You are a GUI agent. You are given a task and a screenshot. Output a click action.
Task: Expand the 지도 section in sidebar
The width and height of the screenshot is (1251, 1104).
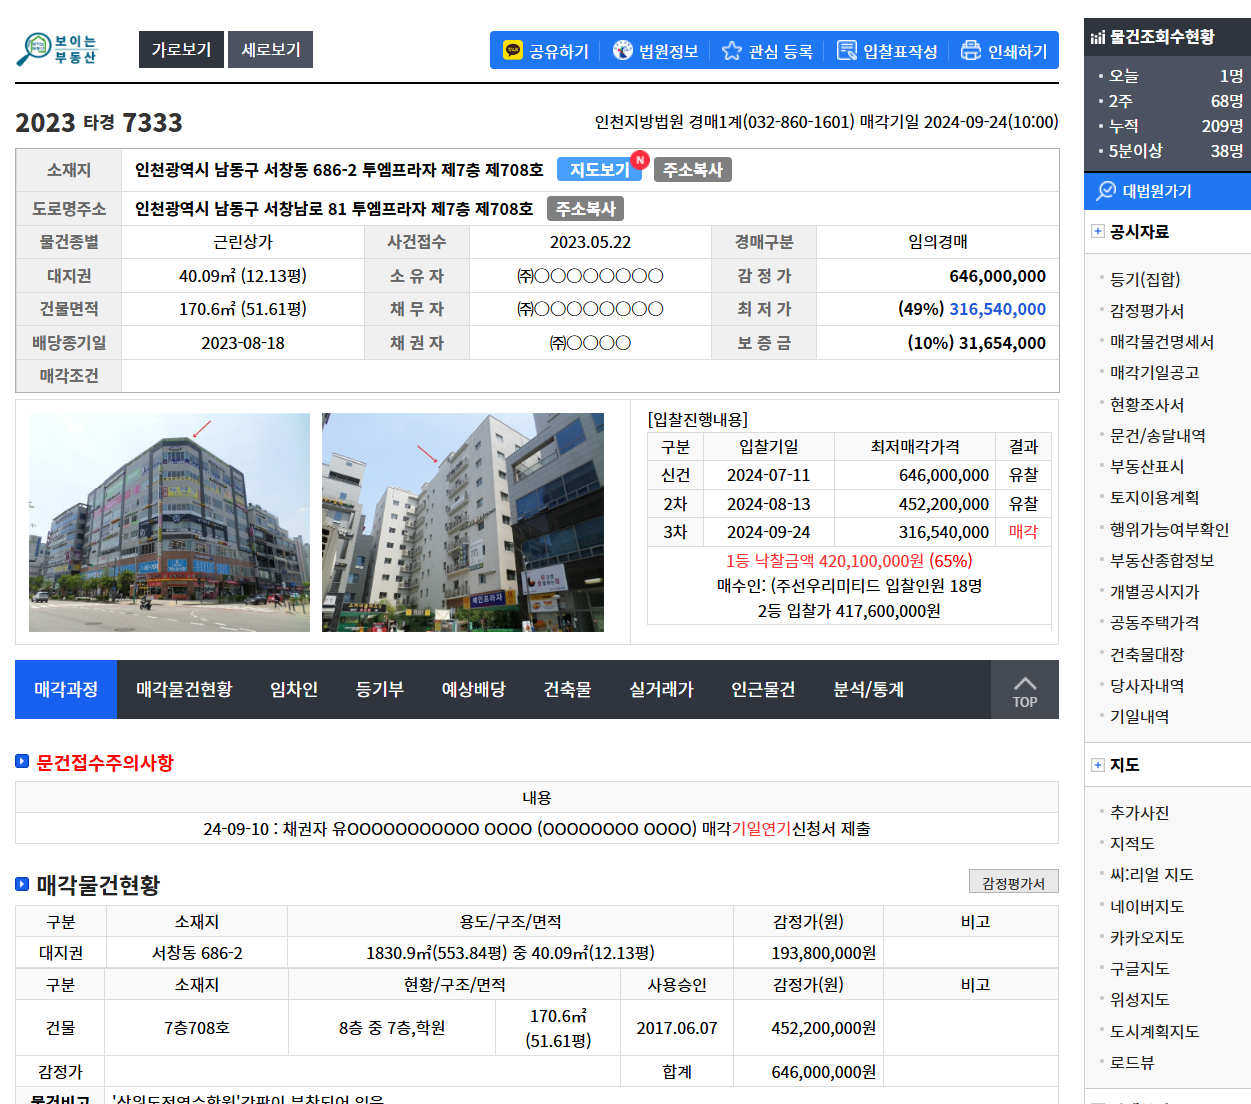(x=1098, y=765)
